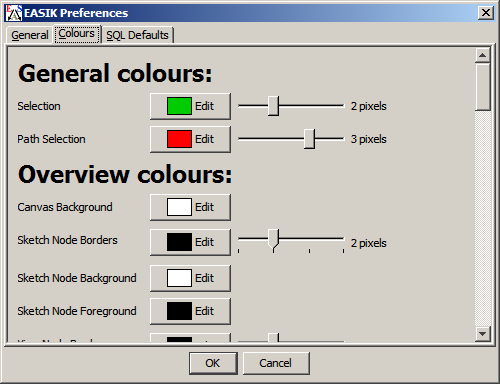
Task: Click the black Sketch Node Foreground swatch
Action: [179, 311]
